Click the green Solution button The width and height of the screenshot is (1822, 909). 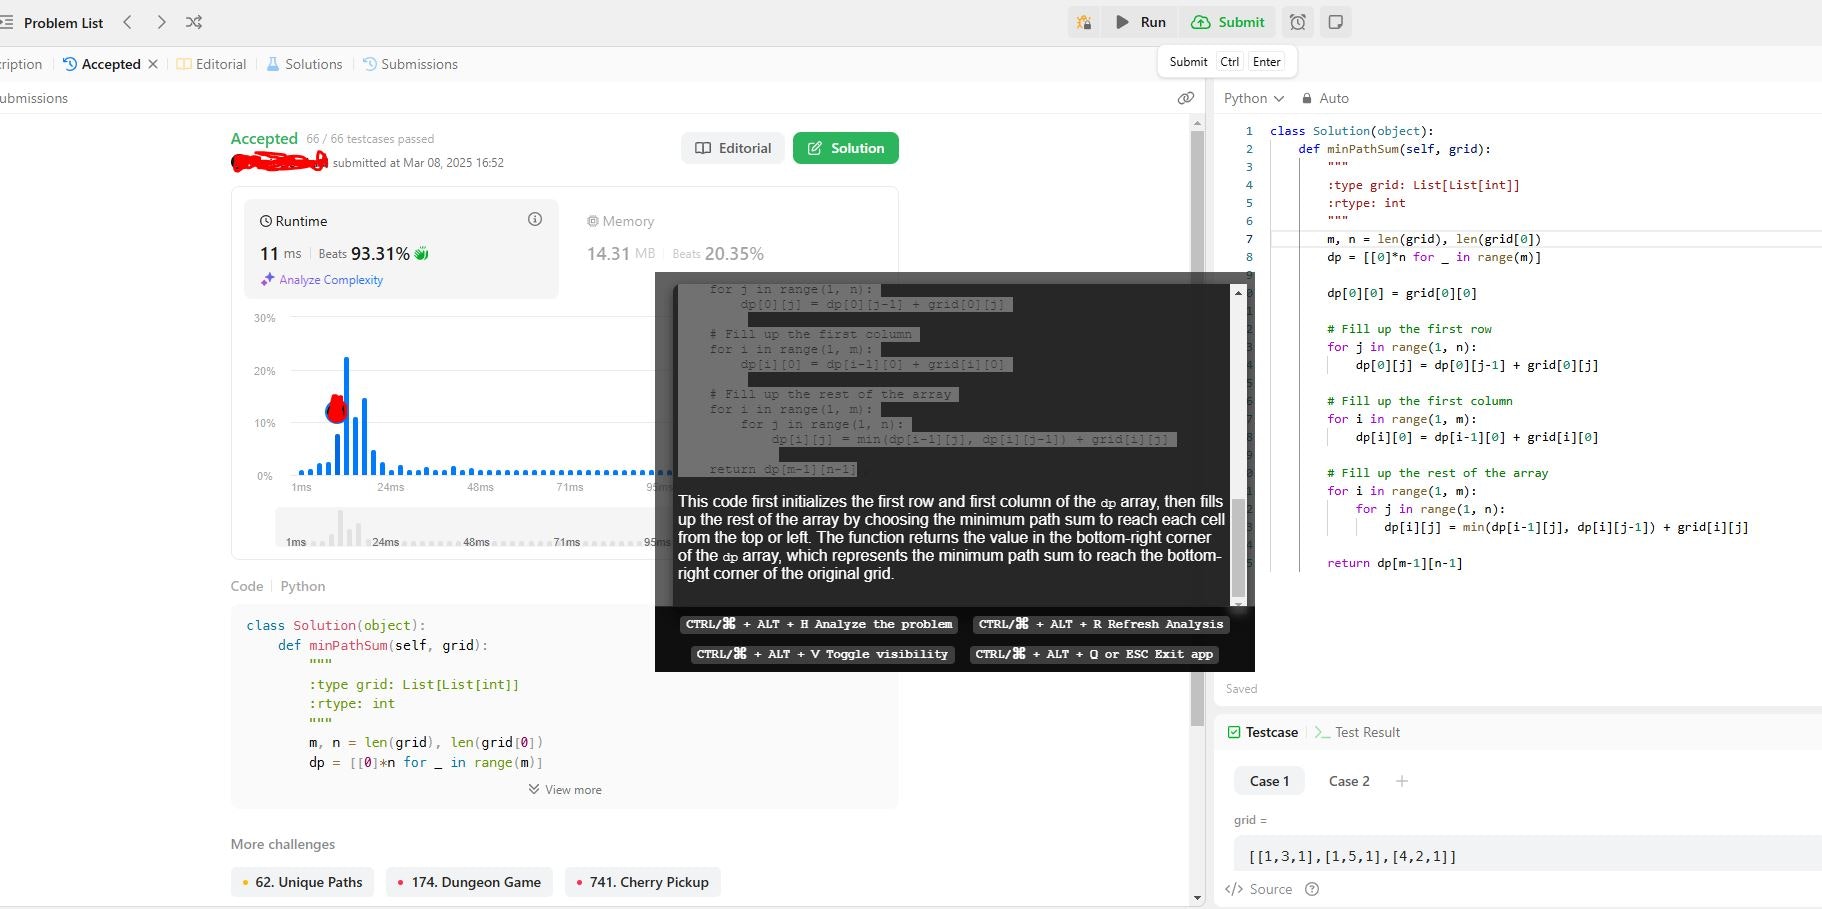point(845,148)
